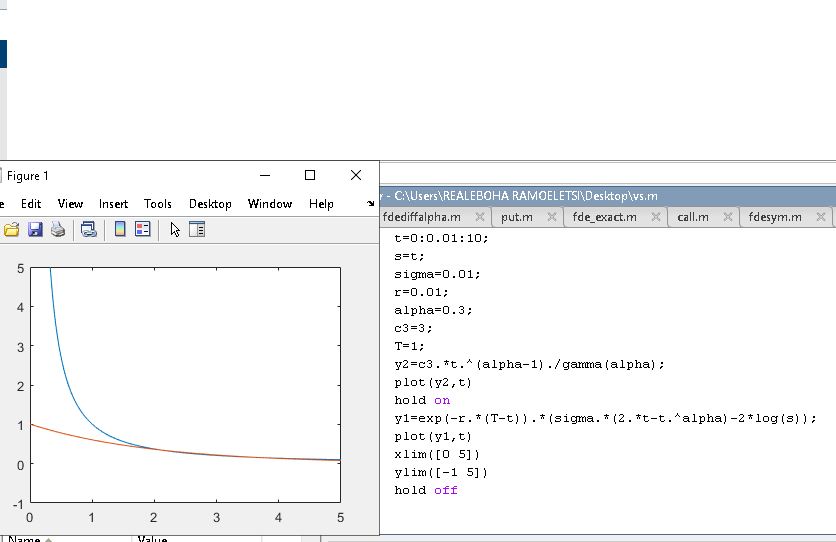Image resolution: width=836 pixels, height=542 pixels.
Task: Click the 'hold off' code line
Action: point(426,490)
